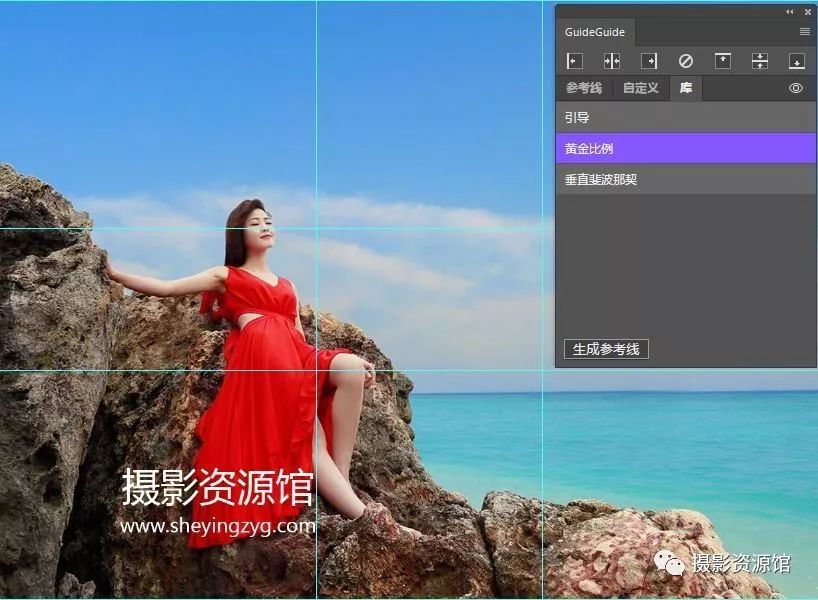This screenshot has height=600, width=818.
Task: Switch to 自定义 tab
Action: click(641, 88)
